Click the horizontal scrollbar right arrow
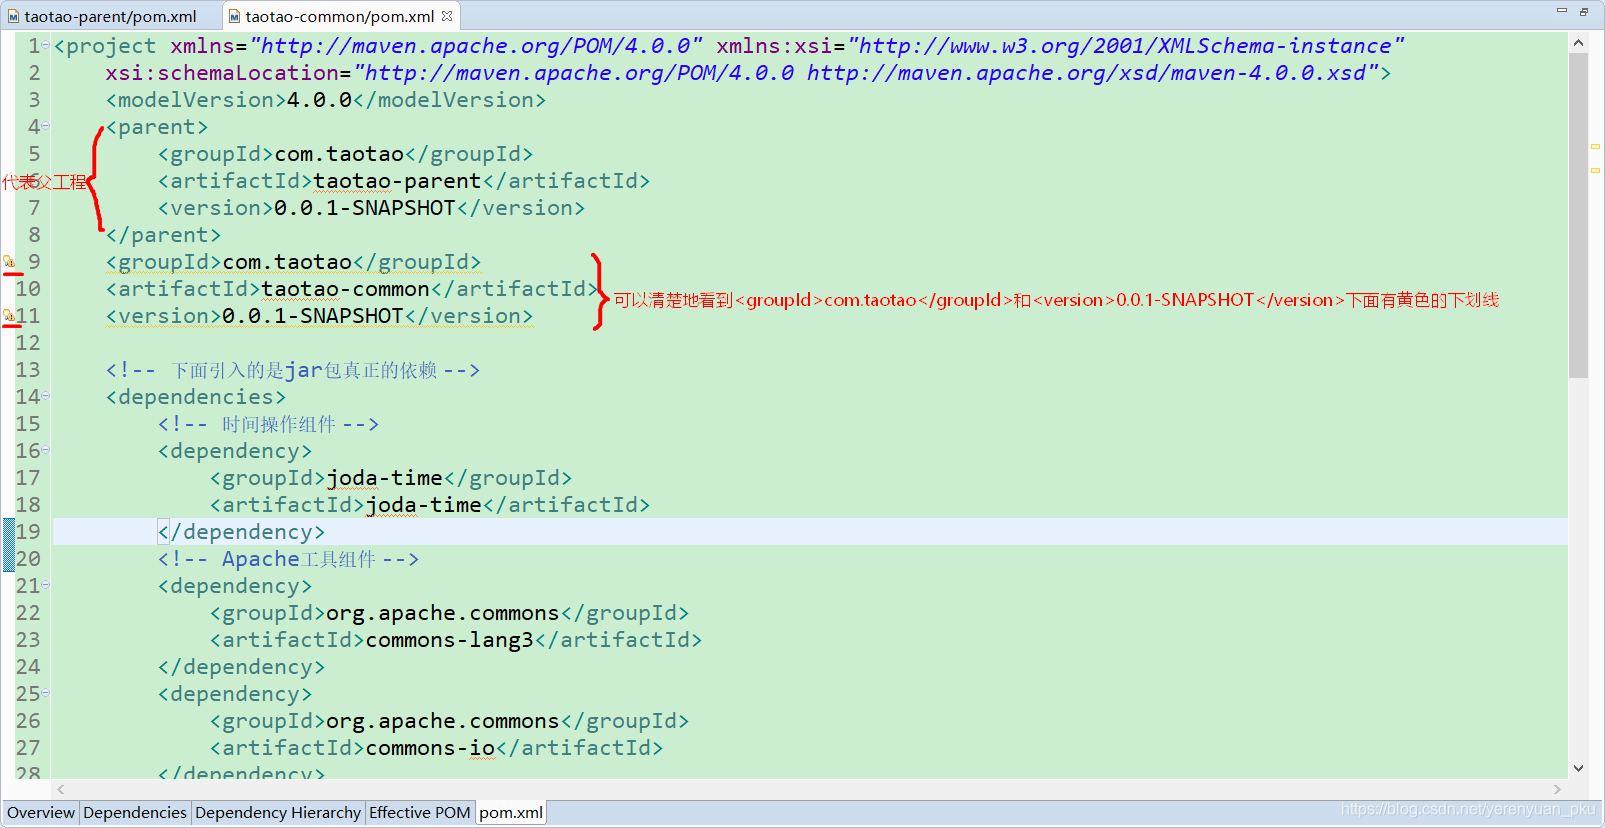 [1557, 789]
